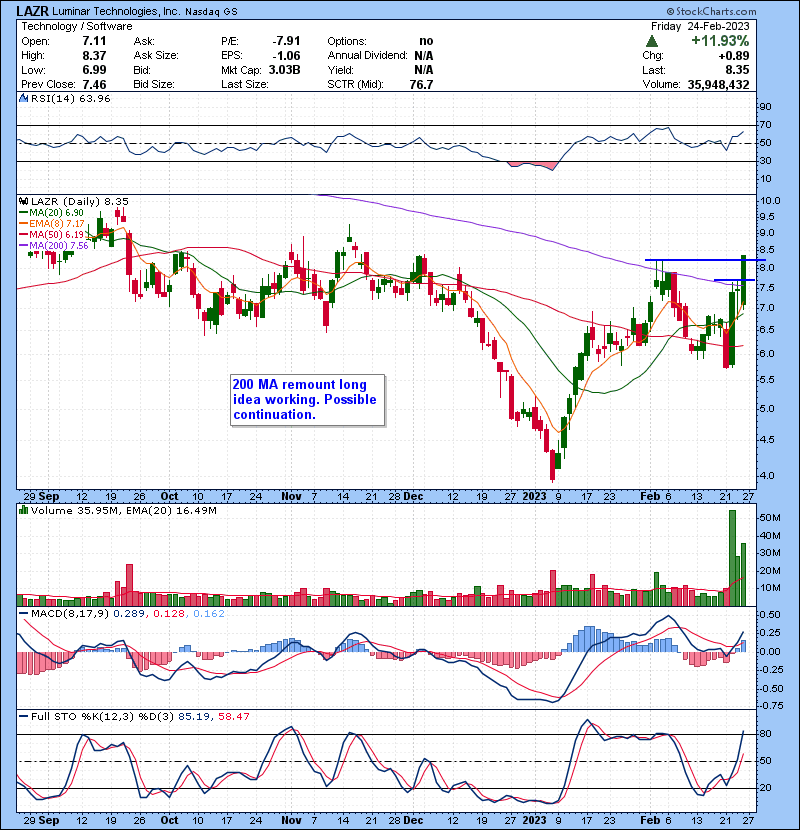The image size is (800, 830).
Task: Click the stochastic %K value 85.19
Action: point(192,716)
